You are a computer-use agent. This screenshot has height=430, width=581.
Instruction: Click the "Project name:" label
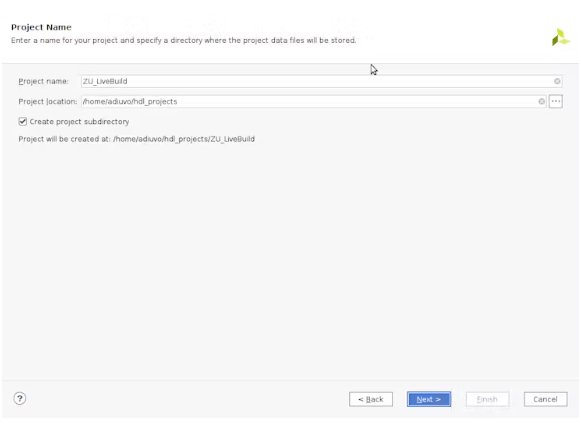tap(43, 81)
